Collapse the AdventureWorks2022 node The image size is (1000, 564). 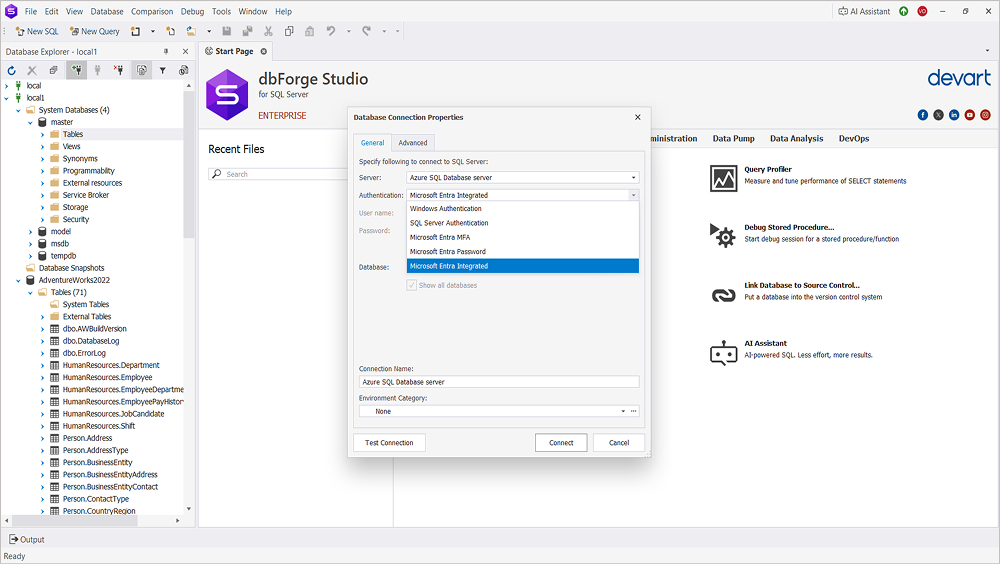click(18, 280)
